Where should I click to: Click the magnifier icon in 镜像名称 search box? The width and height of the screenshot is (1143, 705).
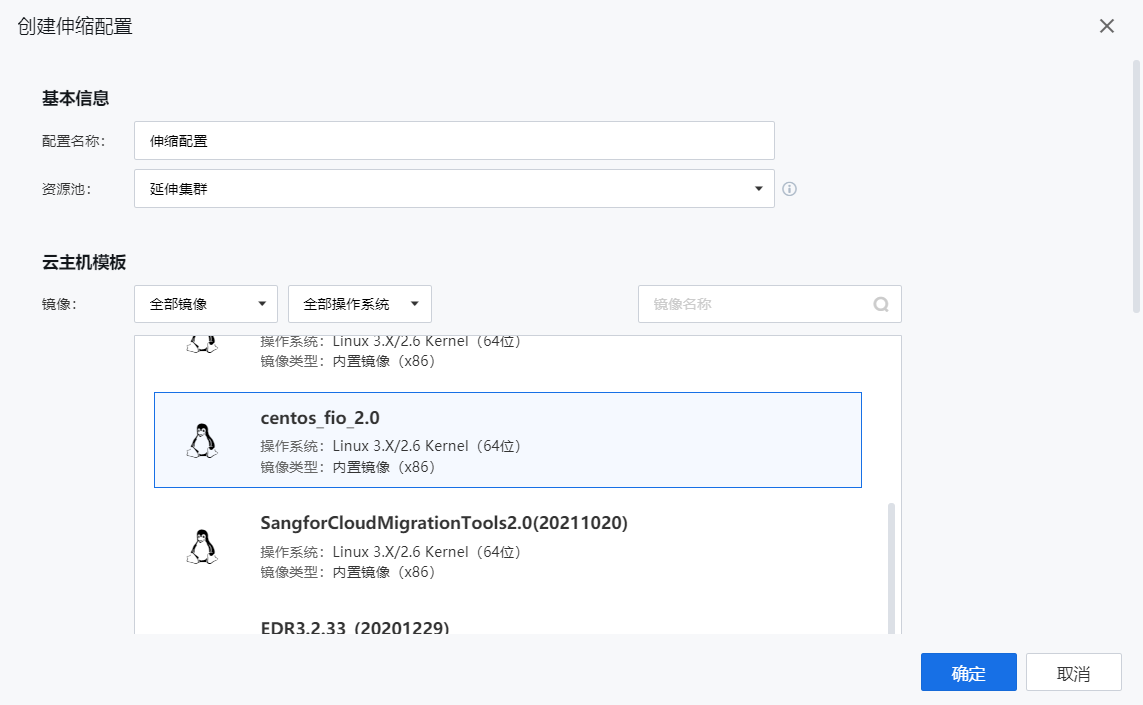coord(880,305)
